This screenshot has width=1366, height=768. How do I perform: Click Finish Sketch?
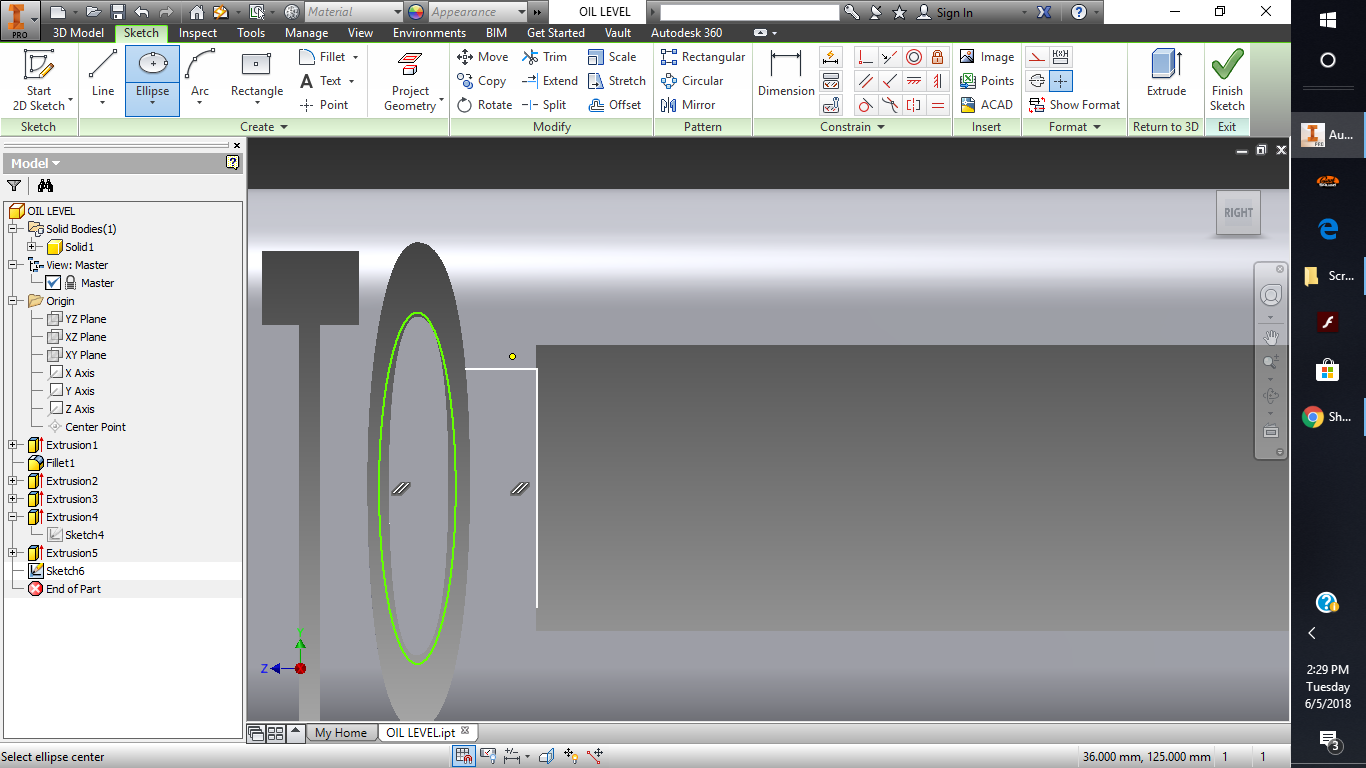click(x=1227, y=80)
